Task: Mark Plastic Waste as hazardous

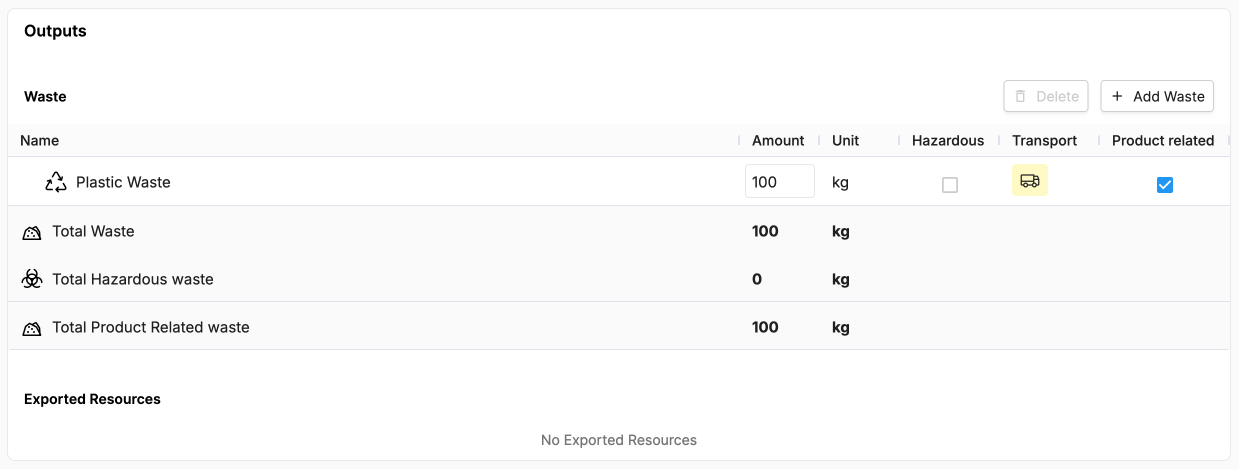Action: (949, 185)
